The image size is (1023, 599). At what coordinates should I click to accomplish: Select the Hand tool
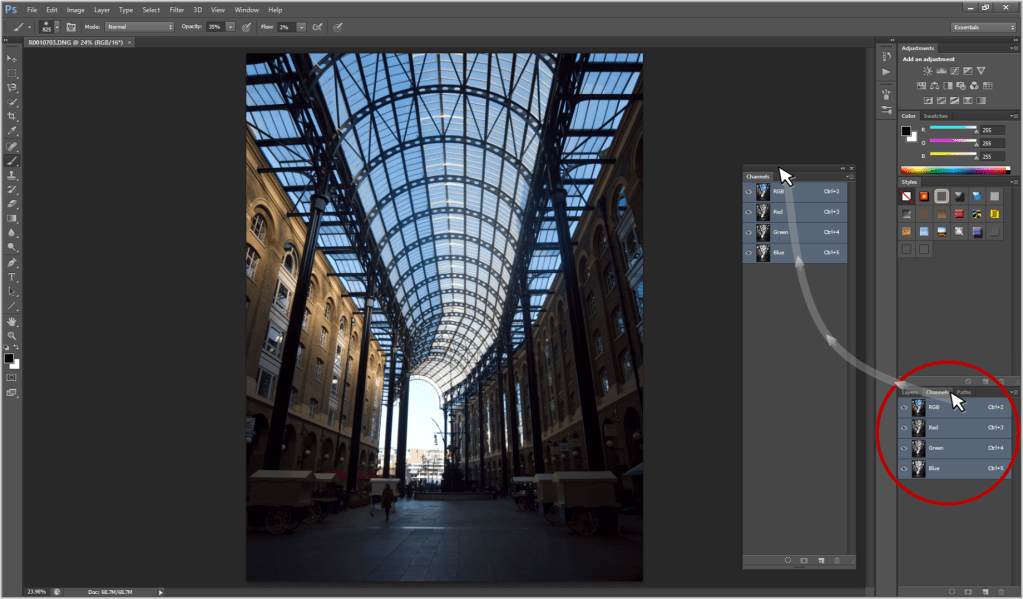pos(12,321)
